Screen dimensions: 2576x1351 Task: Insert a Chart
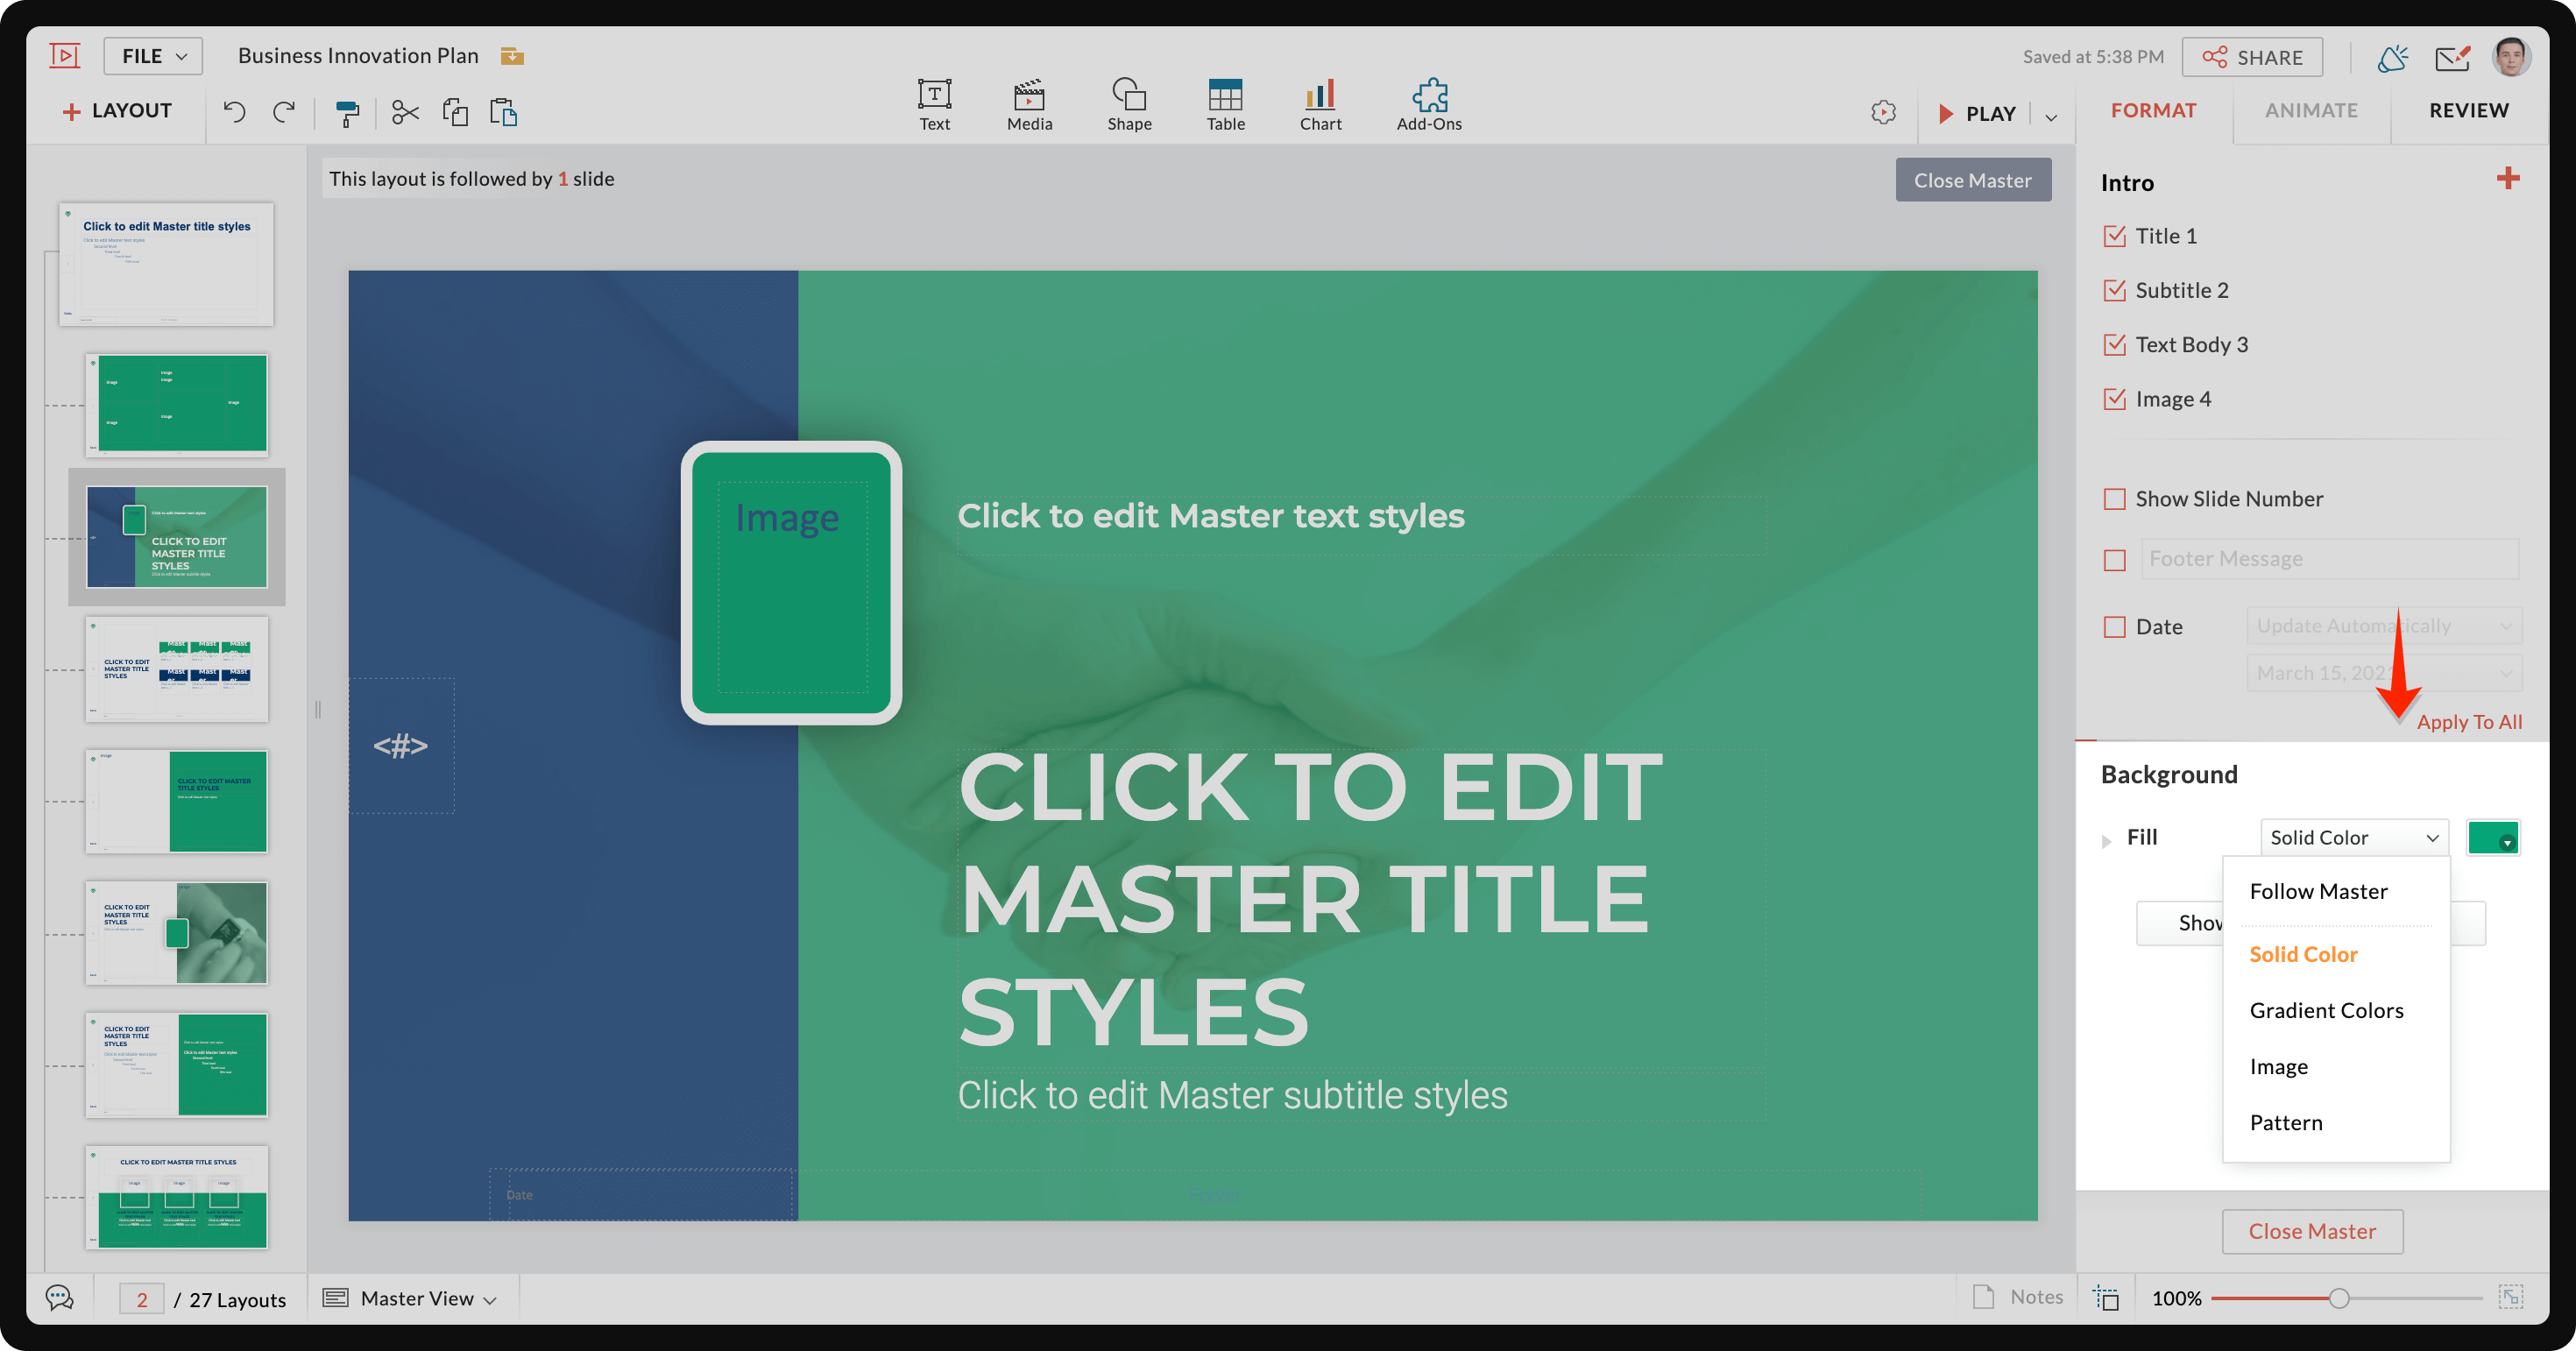1320,104
